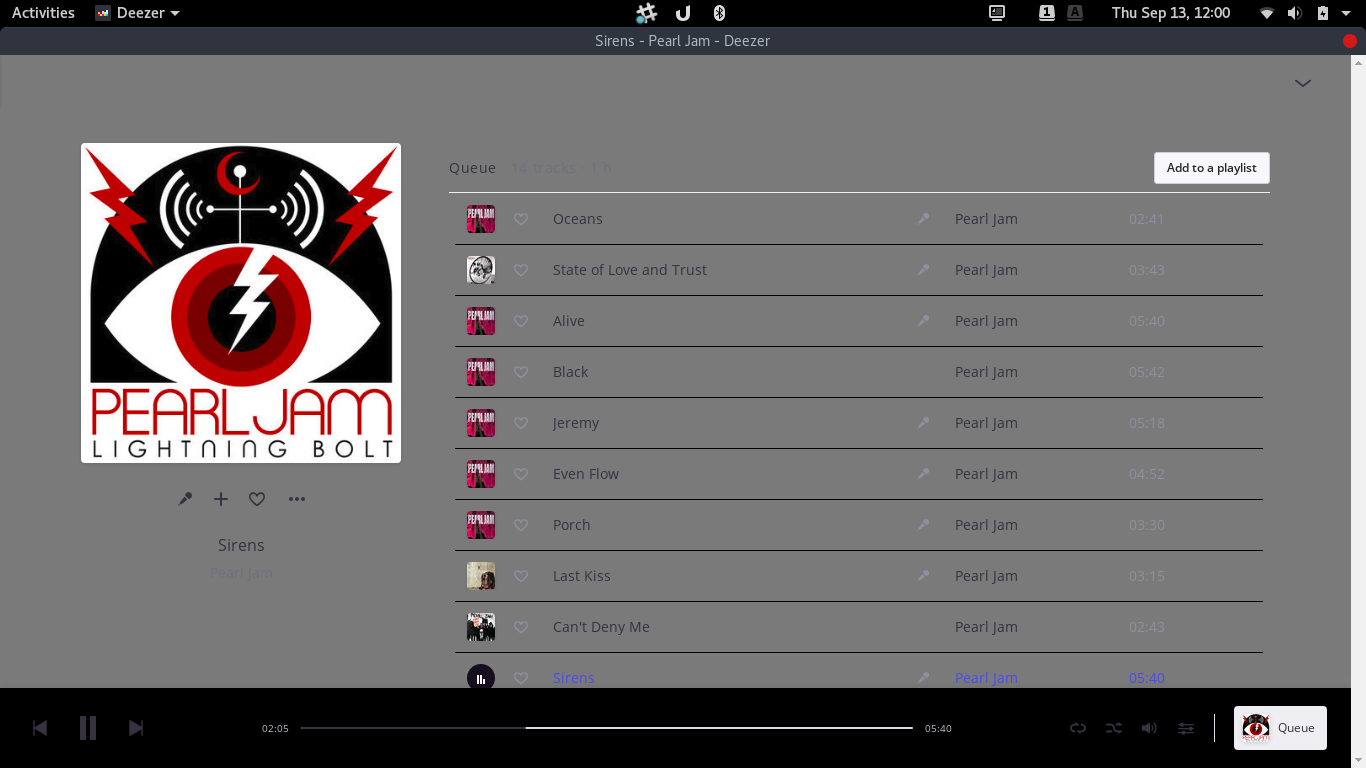Play the track titled Jeremy
Viewport: 1366px width, 768px height.
tap(576, 423)
